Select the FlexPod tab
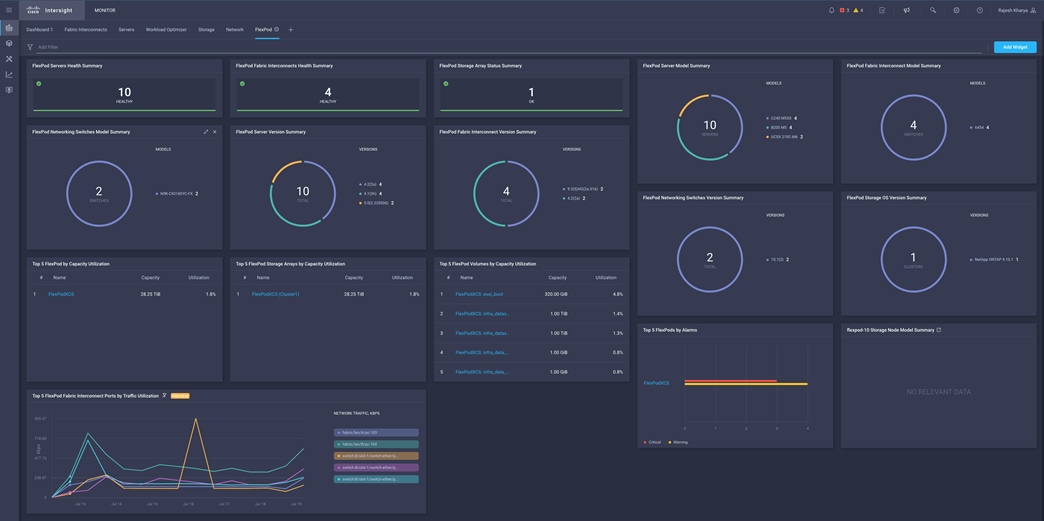1044x521 pixels. point(263,29)
